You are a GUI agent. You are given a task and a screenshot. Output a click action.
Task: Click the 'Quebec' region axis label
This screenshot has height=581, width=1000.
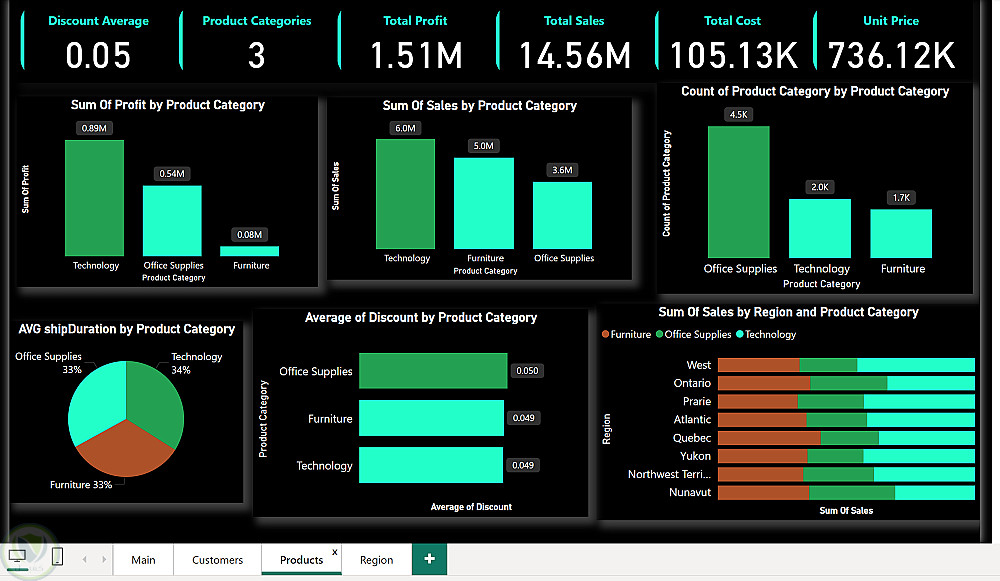[x=691, y=438]
